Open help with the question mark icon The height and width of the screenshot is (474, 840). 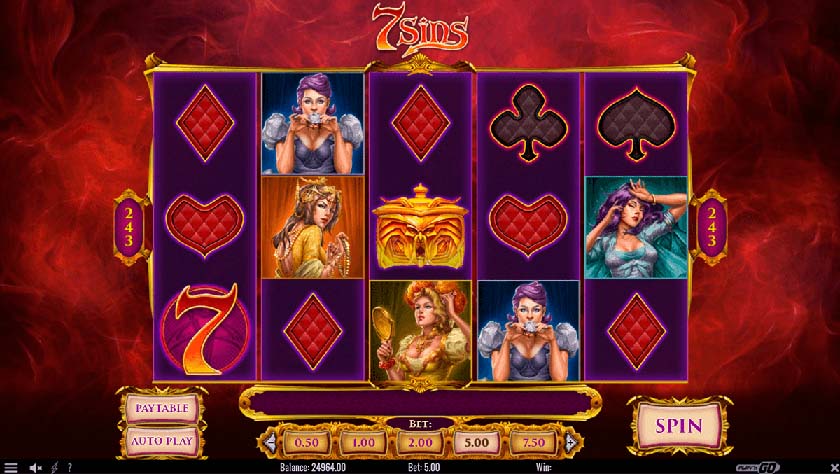[x=70, y=468]
